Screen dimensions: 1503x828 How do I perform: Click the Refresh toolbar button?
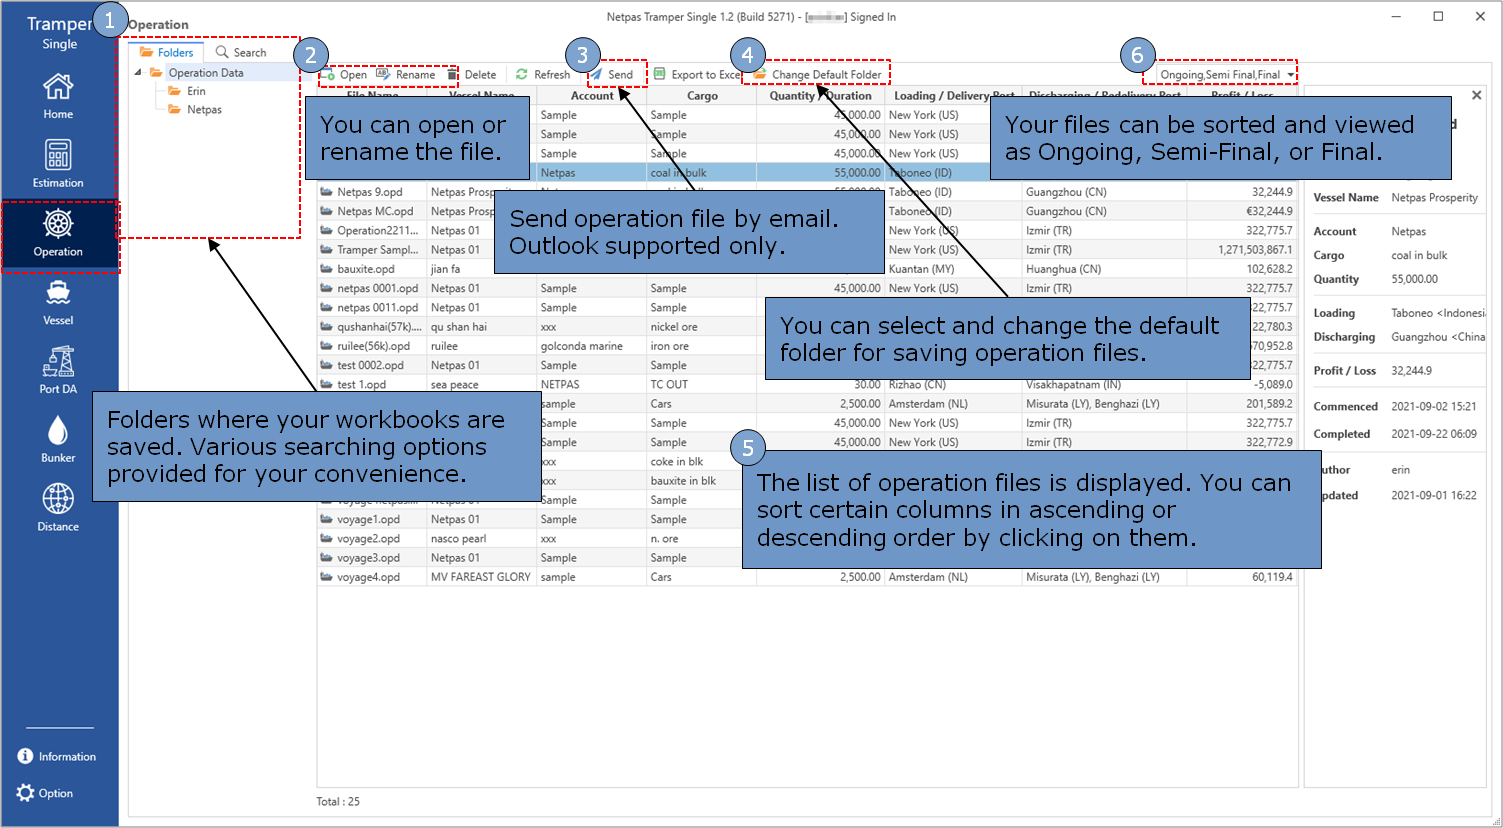tap(543, 75)
